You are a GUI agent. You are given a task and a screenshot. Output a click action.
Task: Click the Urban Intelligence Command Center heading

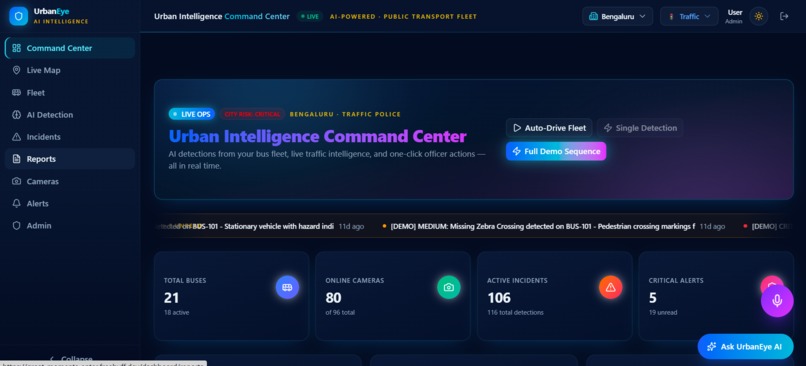[318, 136]
